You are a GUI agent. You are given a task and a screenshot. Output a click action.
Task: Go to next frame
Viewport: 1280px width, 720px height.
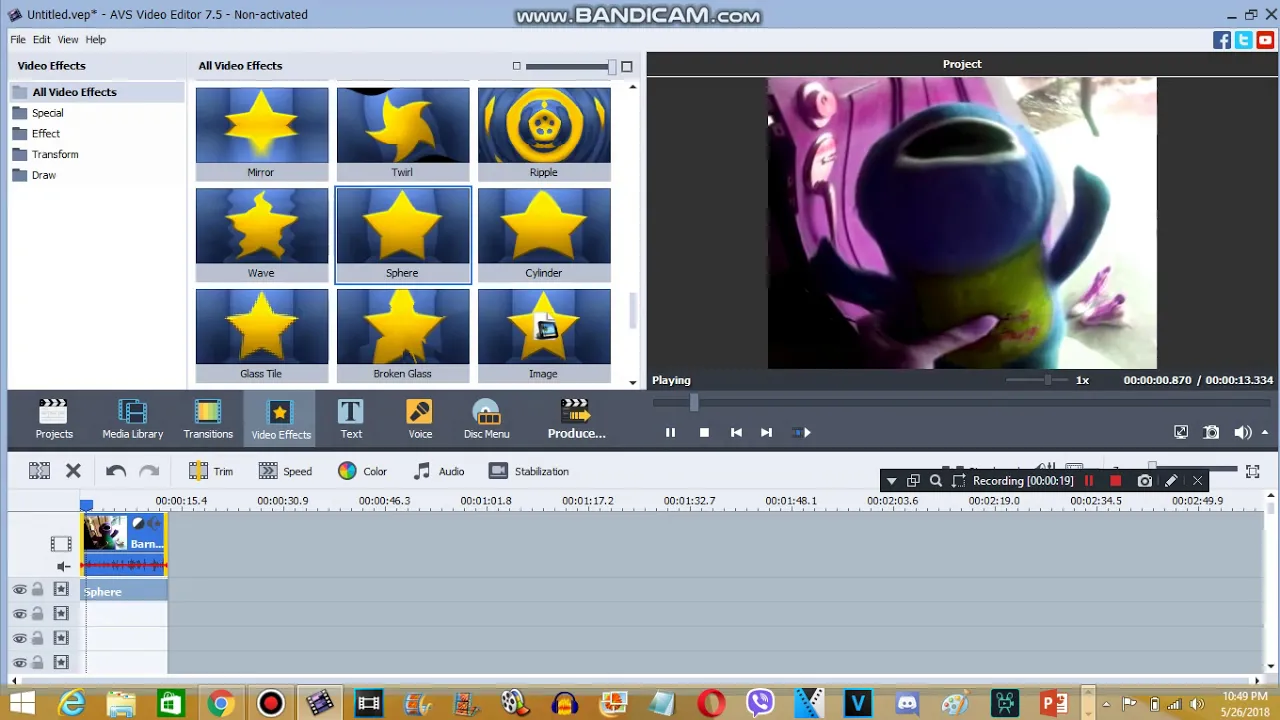[766, 433]
